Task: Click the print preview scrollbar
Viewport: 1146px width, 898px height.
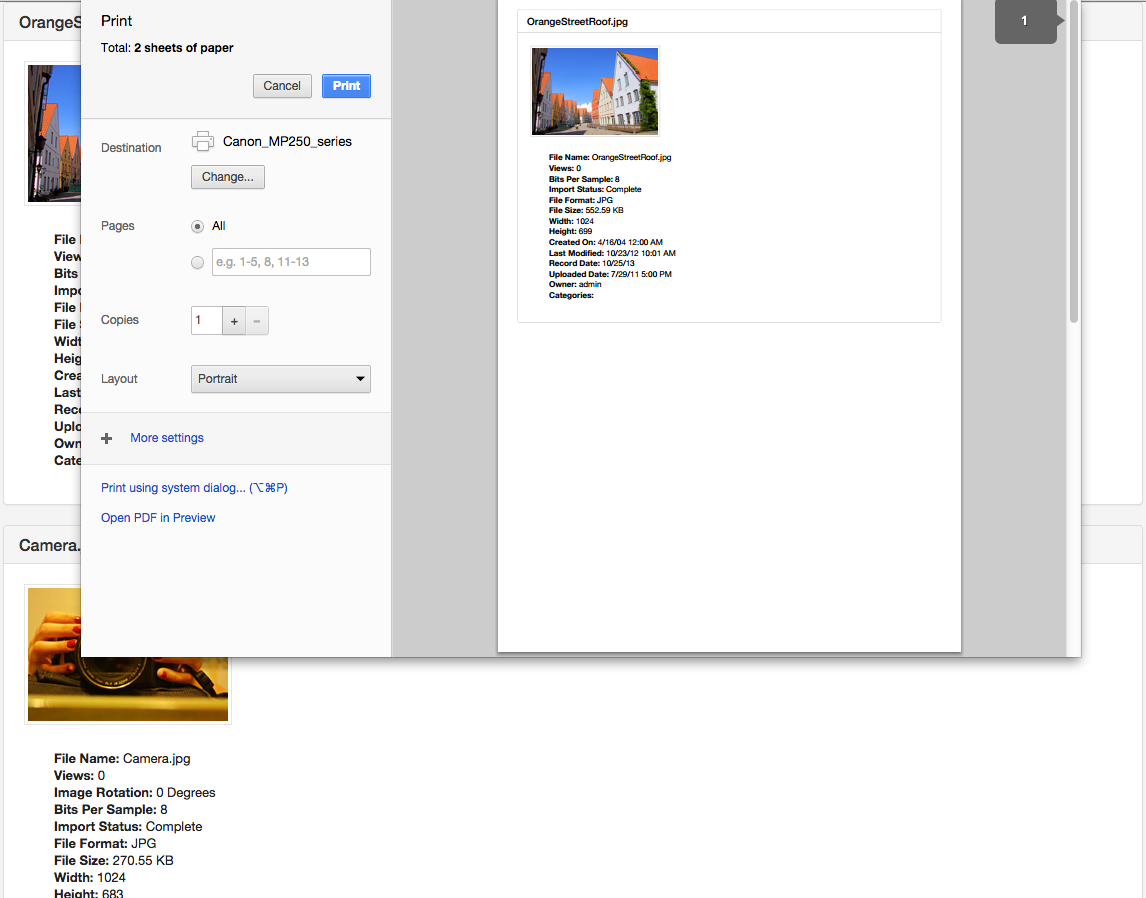Action: pyautogui.click(x=1074, y=161)
